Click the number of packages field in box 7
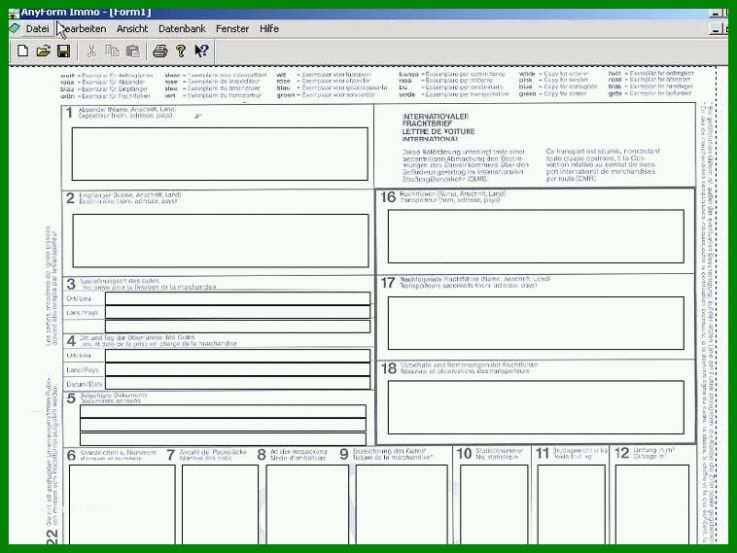Image resolution: width=737 pixels, height=553 pixels. pos(220,505)
